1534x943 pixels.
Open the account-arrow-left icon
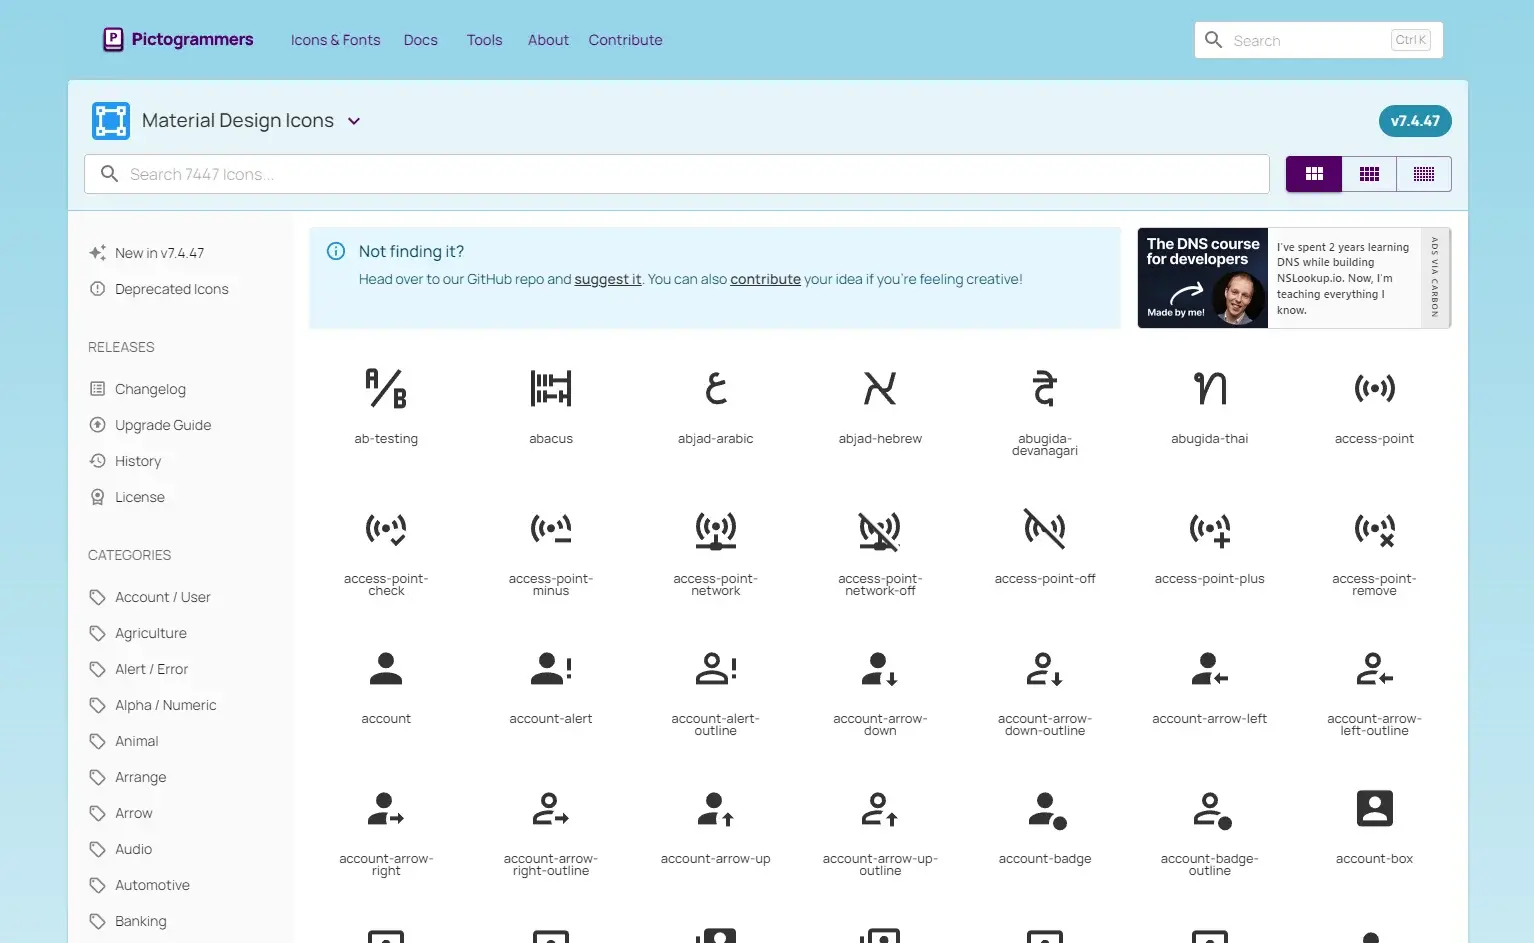1210,668
